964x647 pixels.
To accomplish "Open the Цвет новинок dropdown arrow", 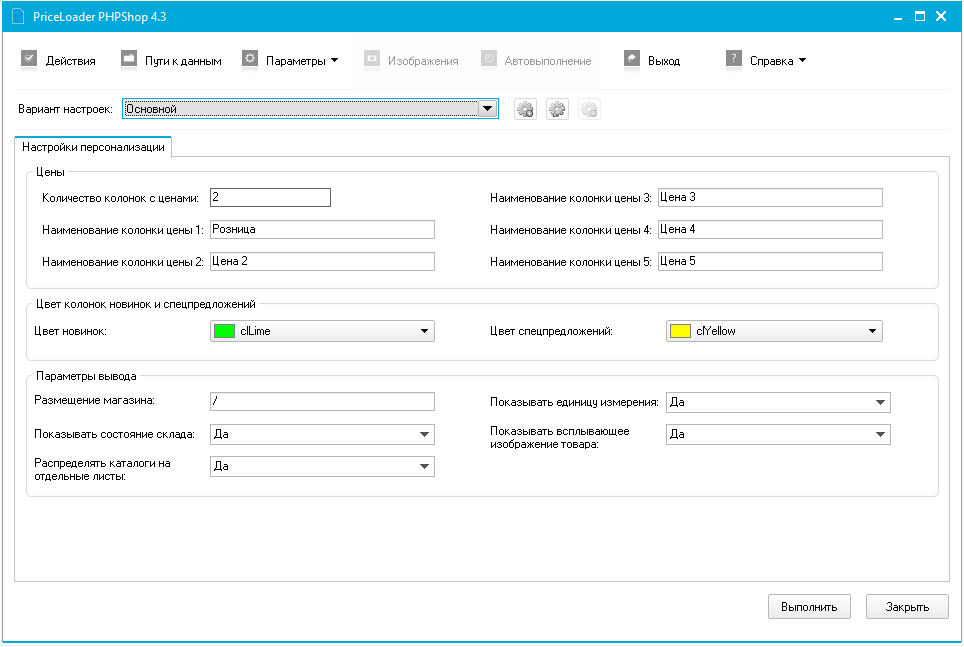I will point(424,331).
